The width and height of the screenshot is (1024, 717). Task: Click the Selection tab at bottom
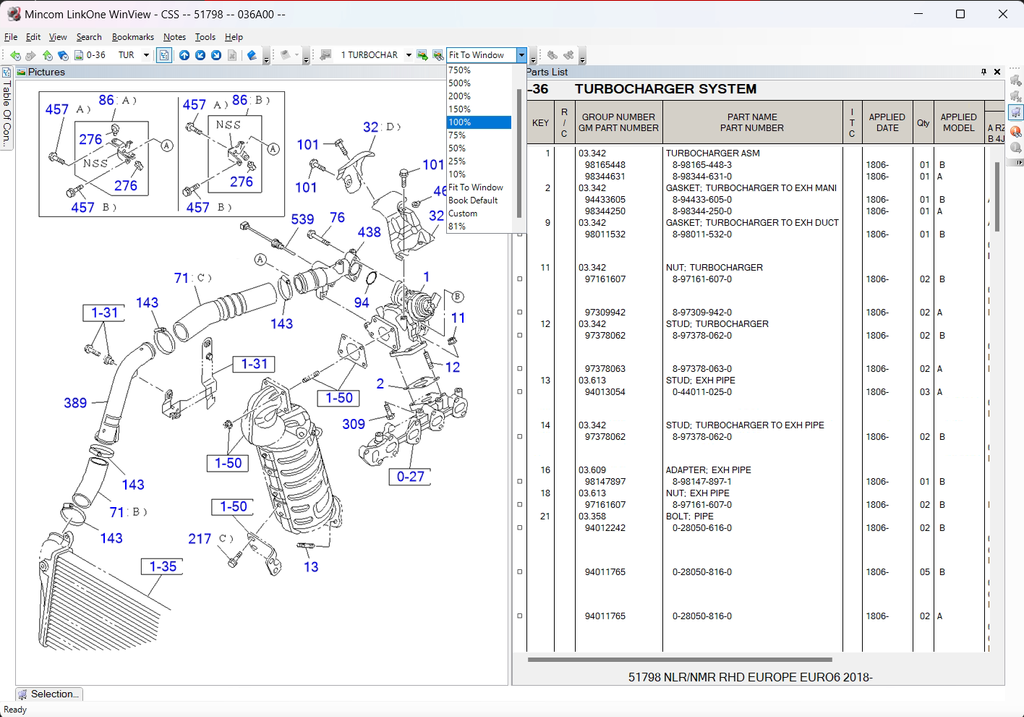[x=48, y=694]
